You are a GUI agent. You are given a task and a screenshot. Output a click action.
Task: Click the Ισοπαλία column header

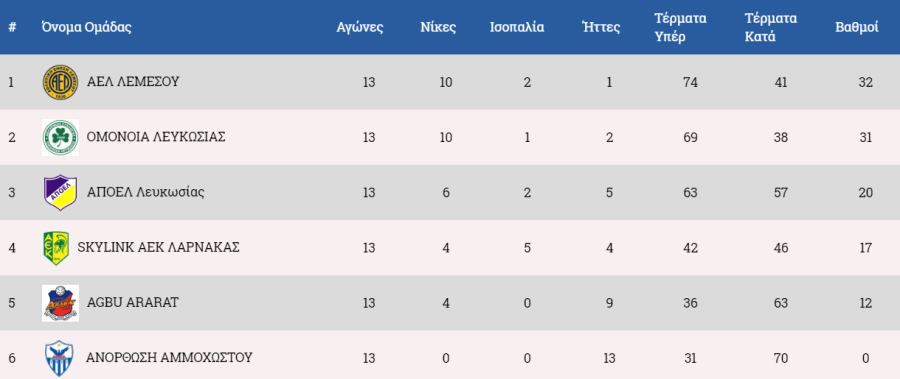pos(517,27)
